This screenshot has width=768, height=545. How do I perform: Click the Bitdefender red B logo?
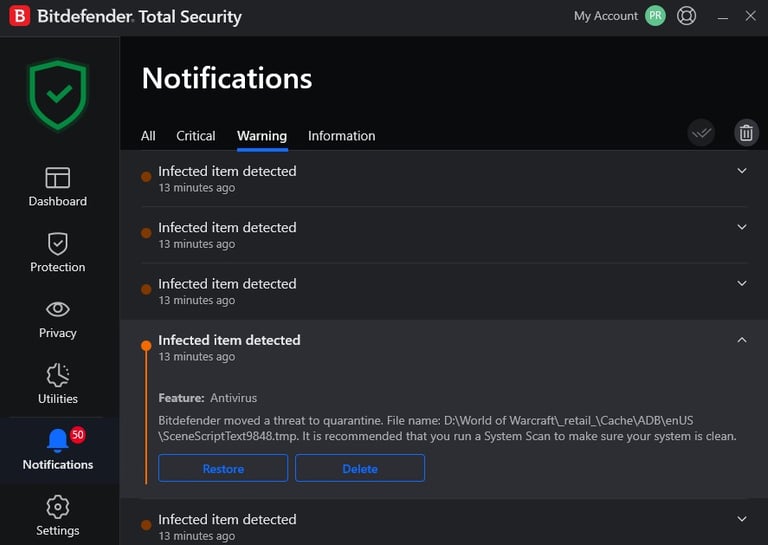pos(20,16)
